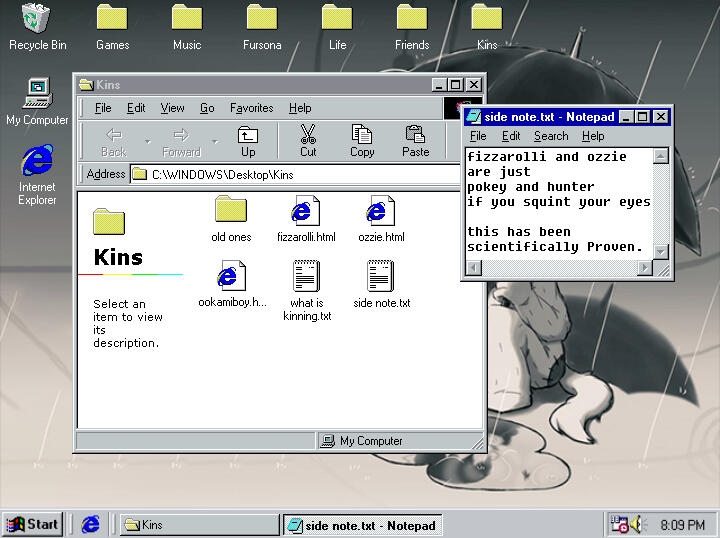720x538 pixels.
Task: Open the old ones folder
Action: (x=231, y=212)
